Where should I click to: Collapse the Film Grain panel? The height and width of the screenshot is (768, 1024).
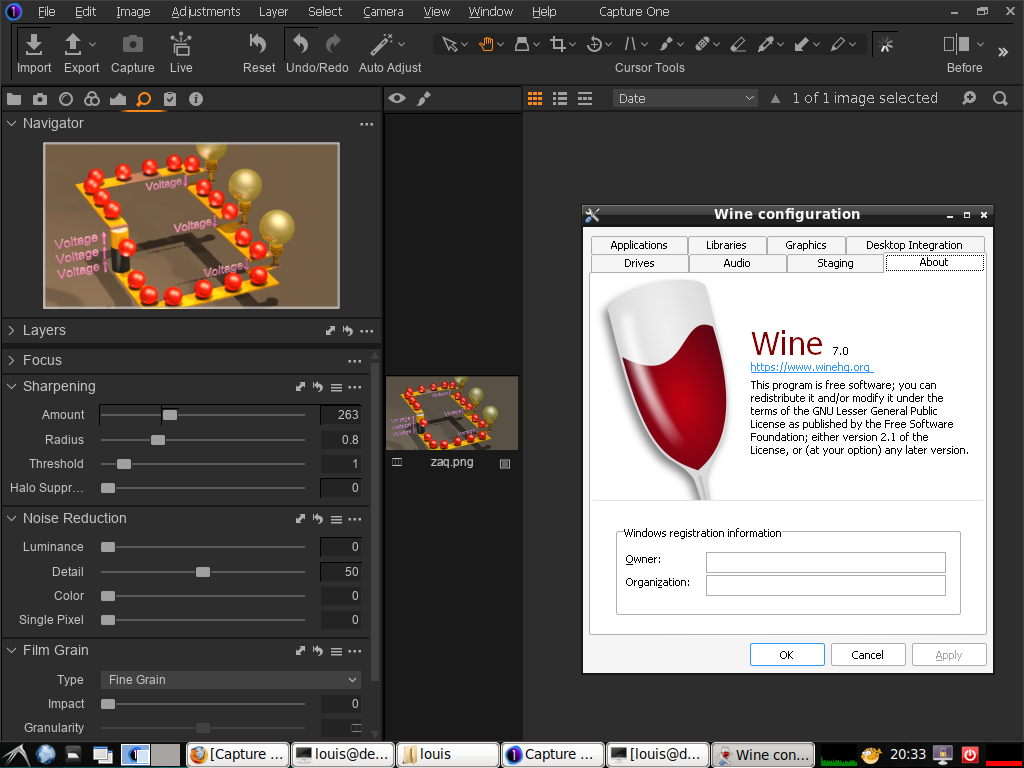pyautogui.click(x=11, y=650)
